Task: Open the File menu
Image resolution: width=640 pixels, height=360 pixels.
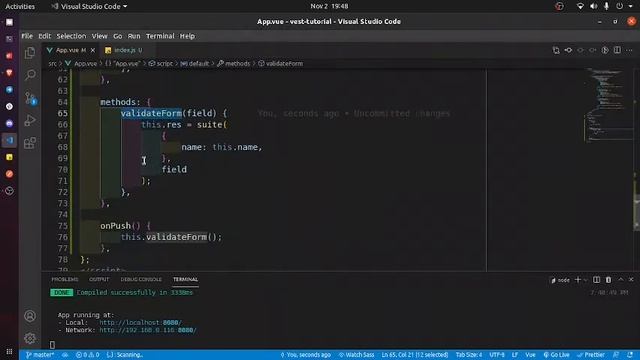Action: [27, 36]
